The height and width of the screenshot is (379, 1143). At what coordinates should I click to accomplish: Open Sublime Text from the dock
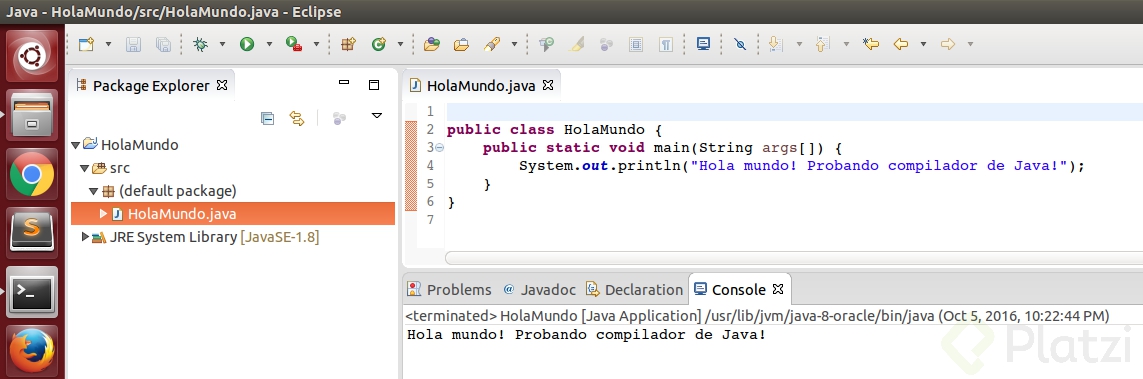32,233
